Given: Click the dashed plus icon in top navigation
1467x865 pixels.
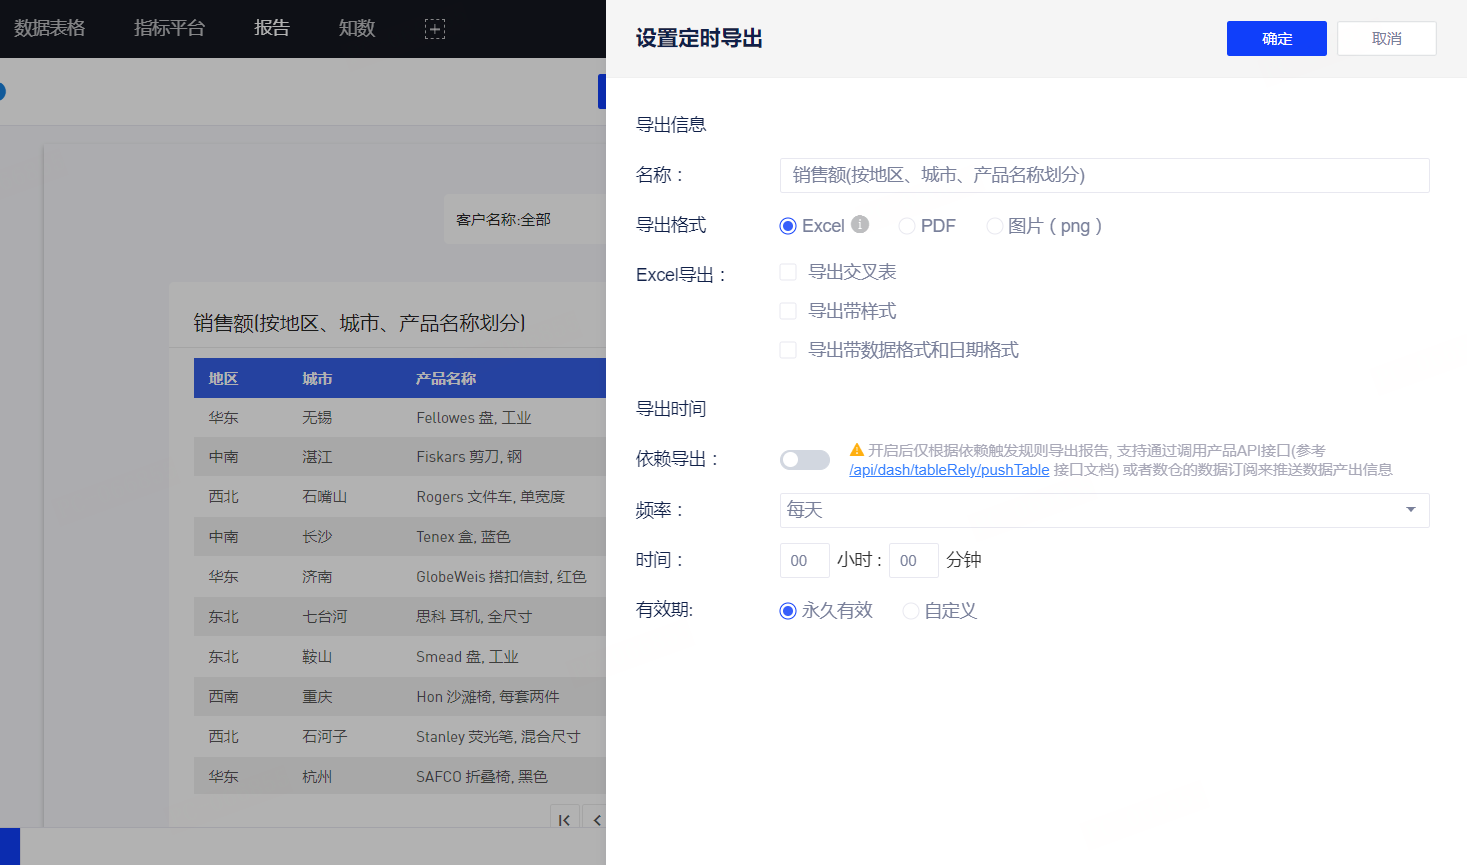Looking at the screenshot, I should (x=435, y=29).
